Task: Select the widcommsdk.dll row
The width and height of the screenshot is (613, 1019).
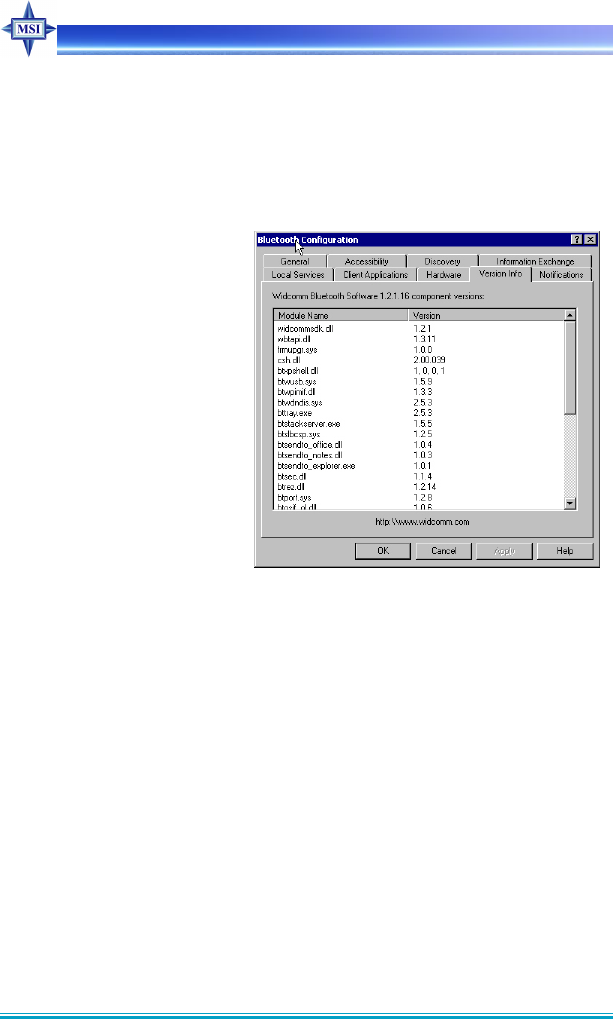Action: (x=306, y=329)
